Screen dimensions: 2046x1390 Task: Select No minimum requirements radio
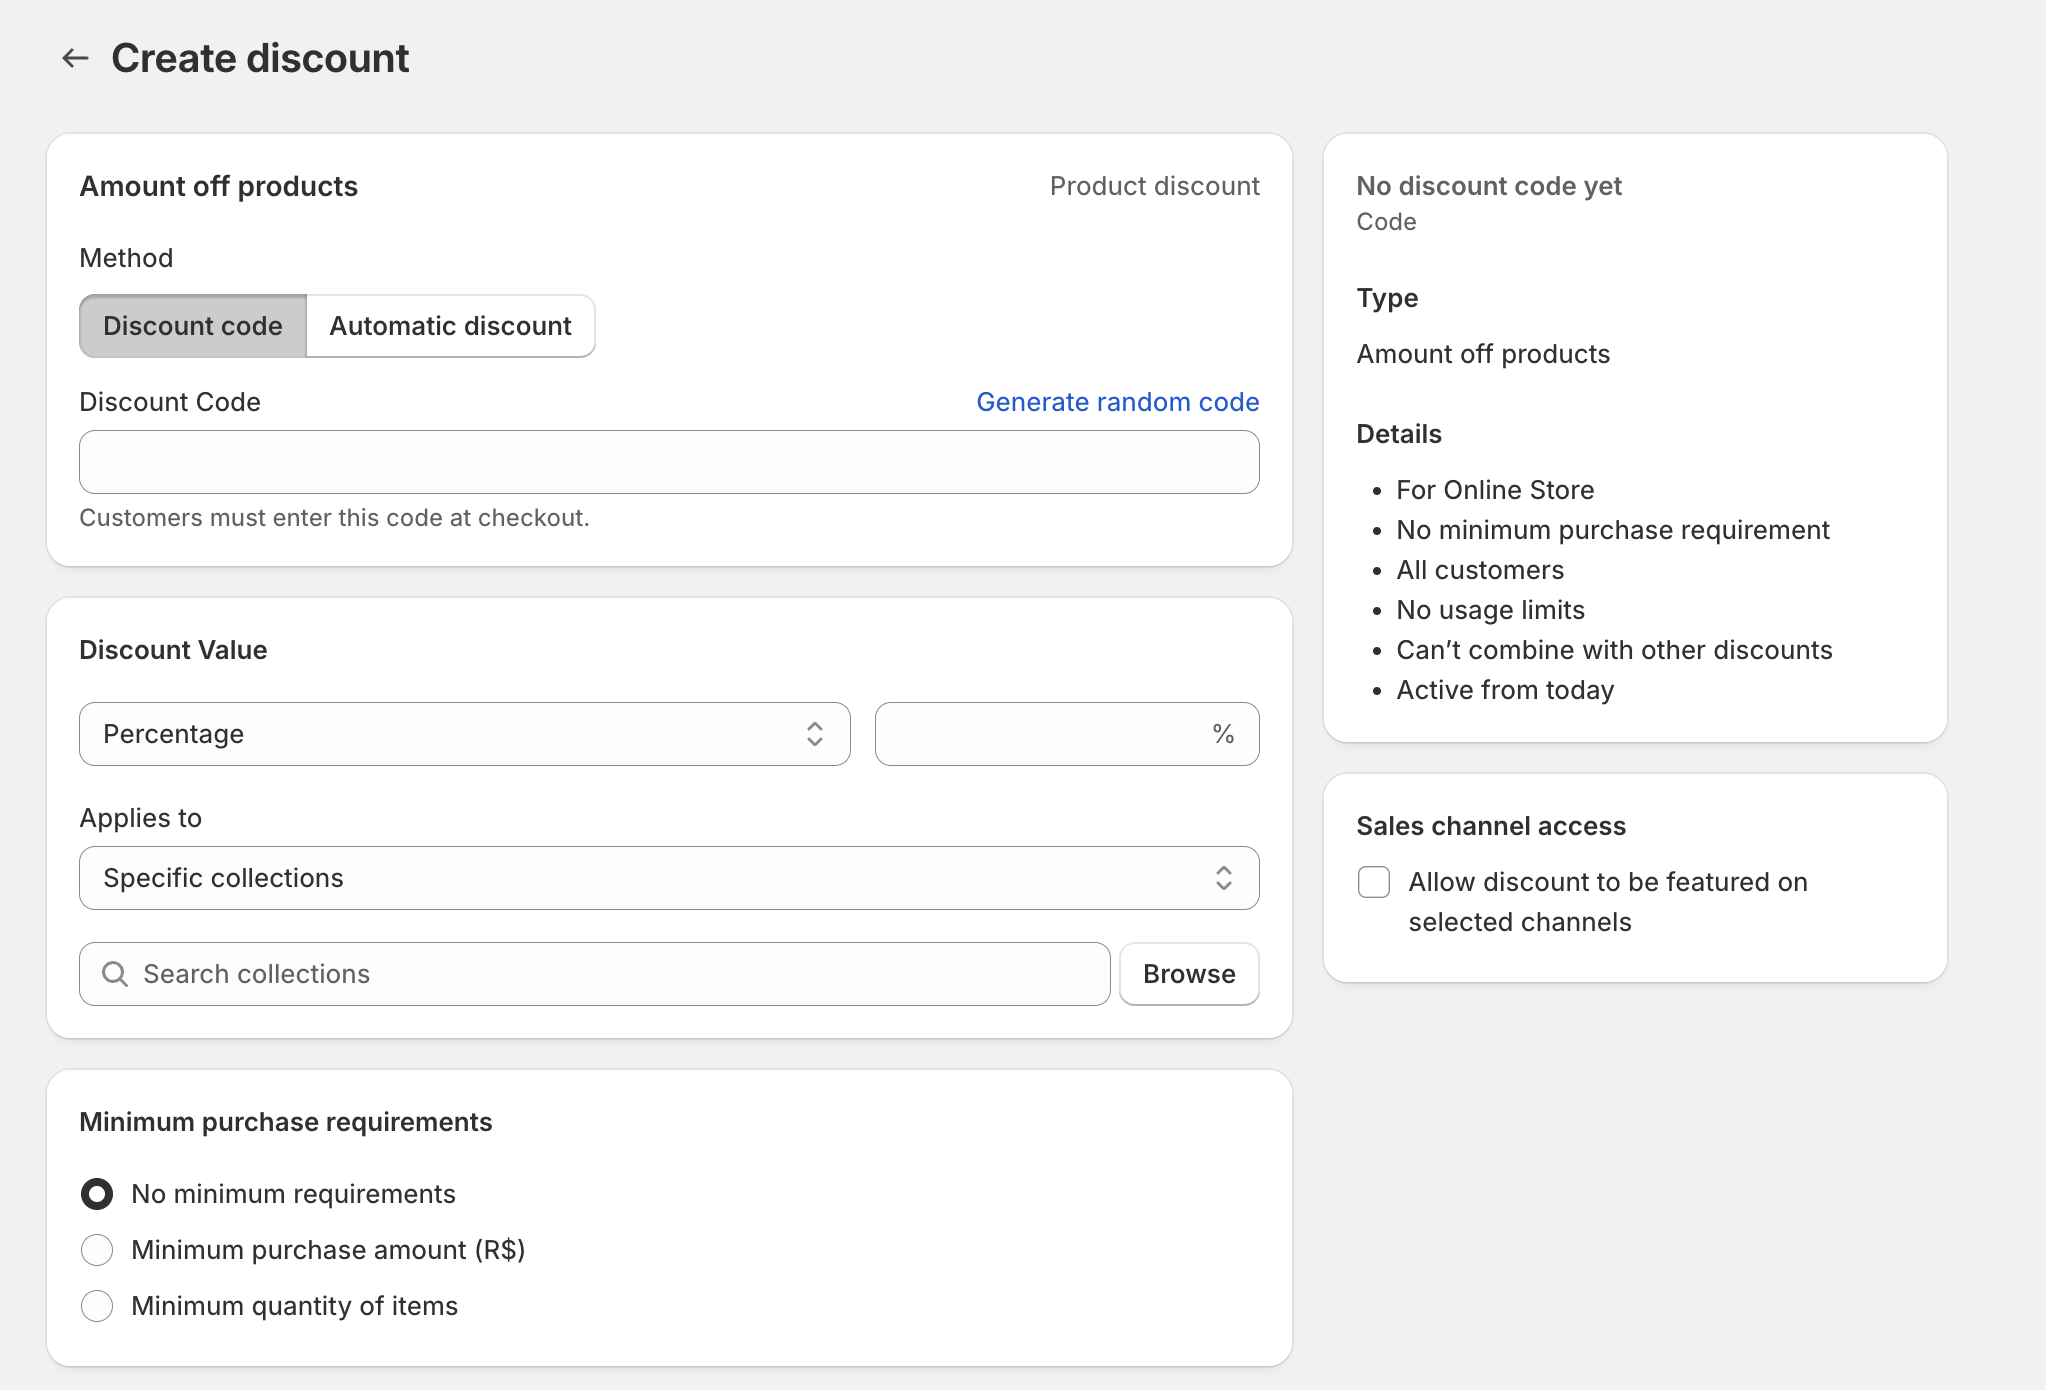(x=97, y=1194)
